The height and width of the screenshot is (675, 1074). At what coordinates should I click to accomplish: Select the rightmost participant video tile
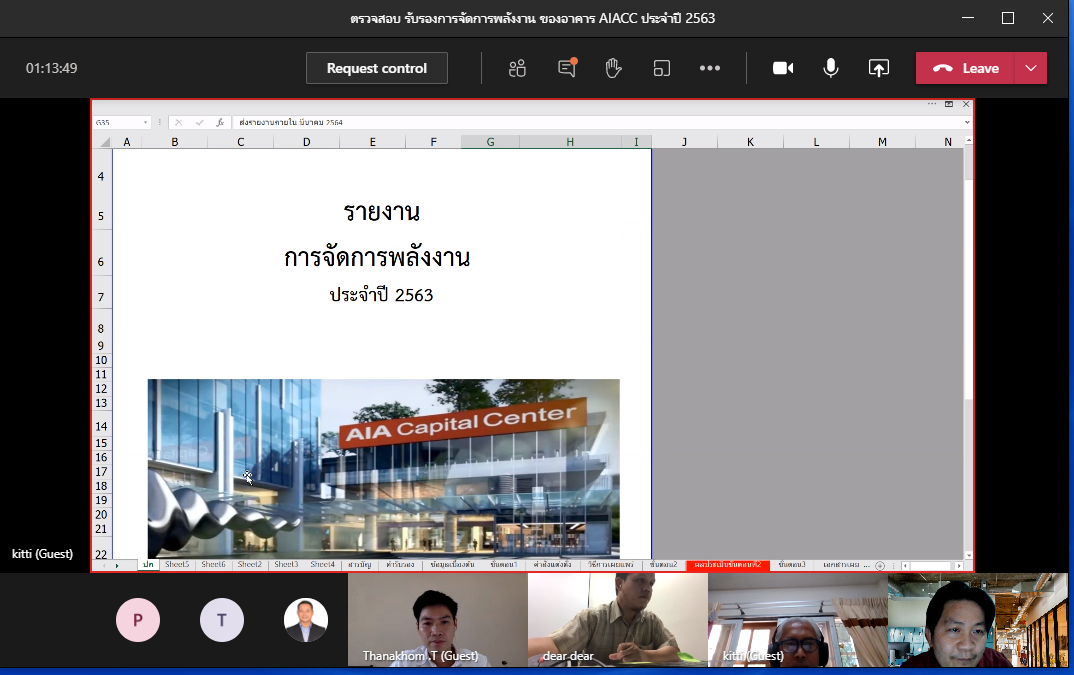(x=977, y=620)
